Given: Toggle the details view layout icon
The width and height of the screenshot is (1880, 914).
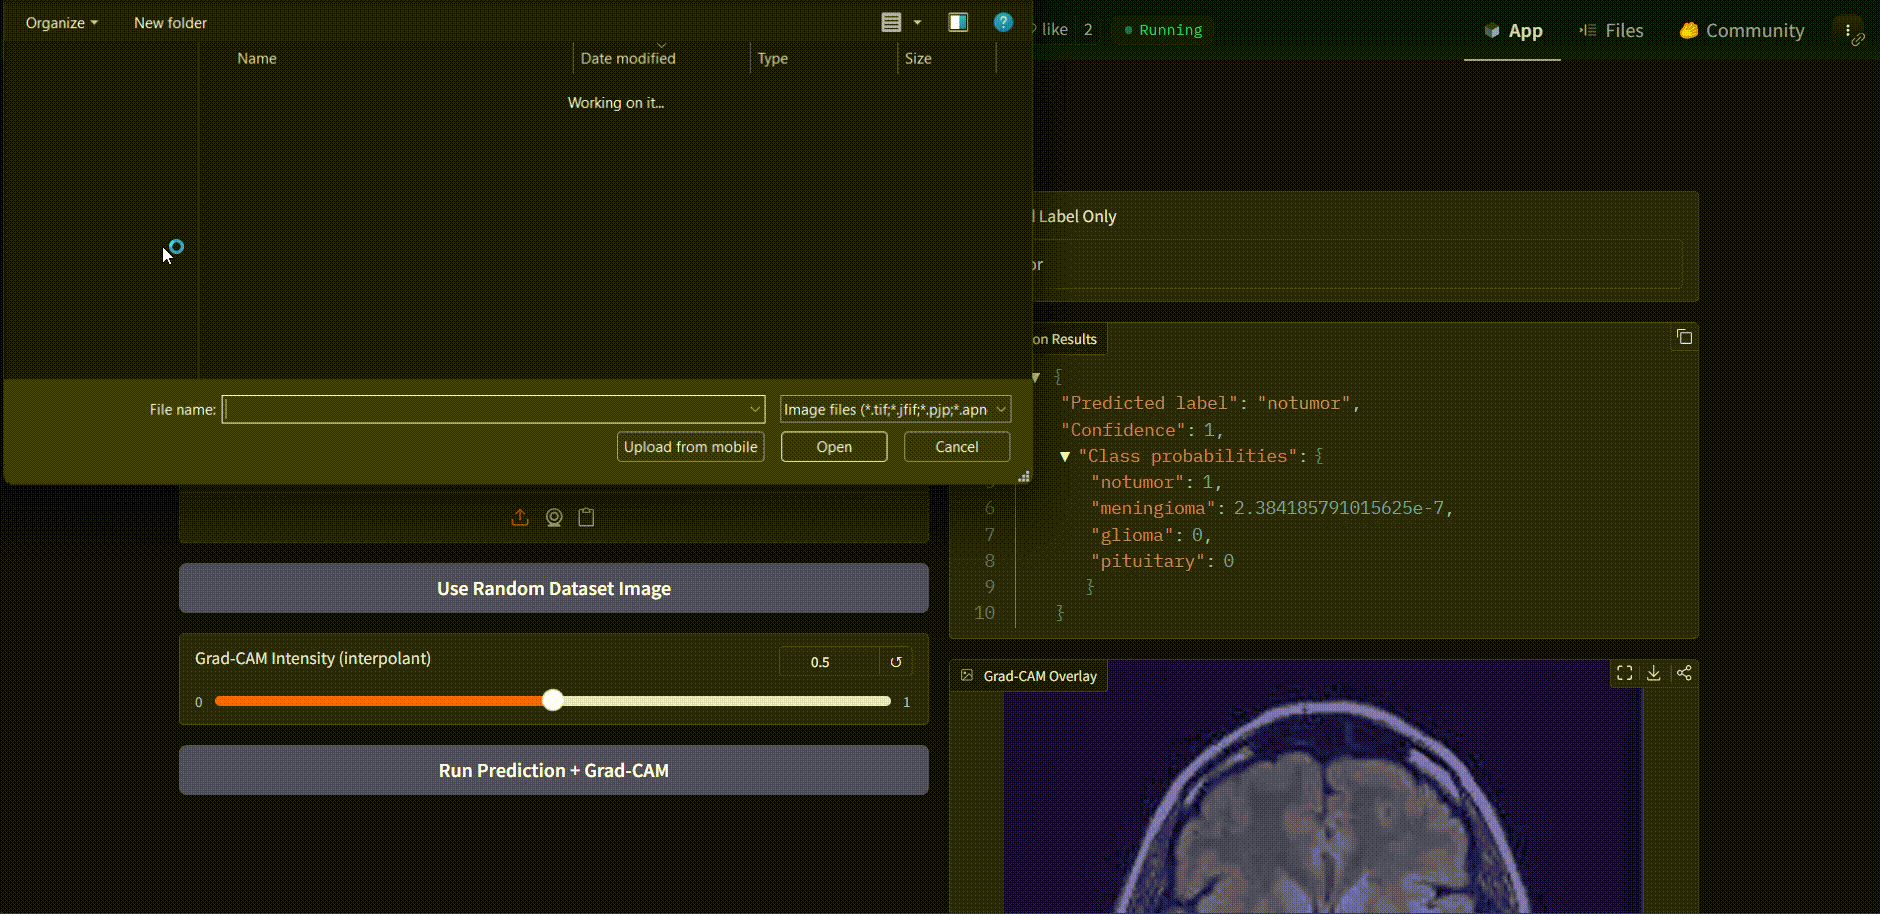Looking at the screenshot, I should coord(890,21).
